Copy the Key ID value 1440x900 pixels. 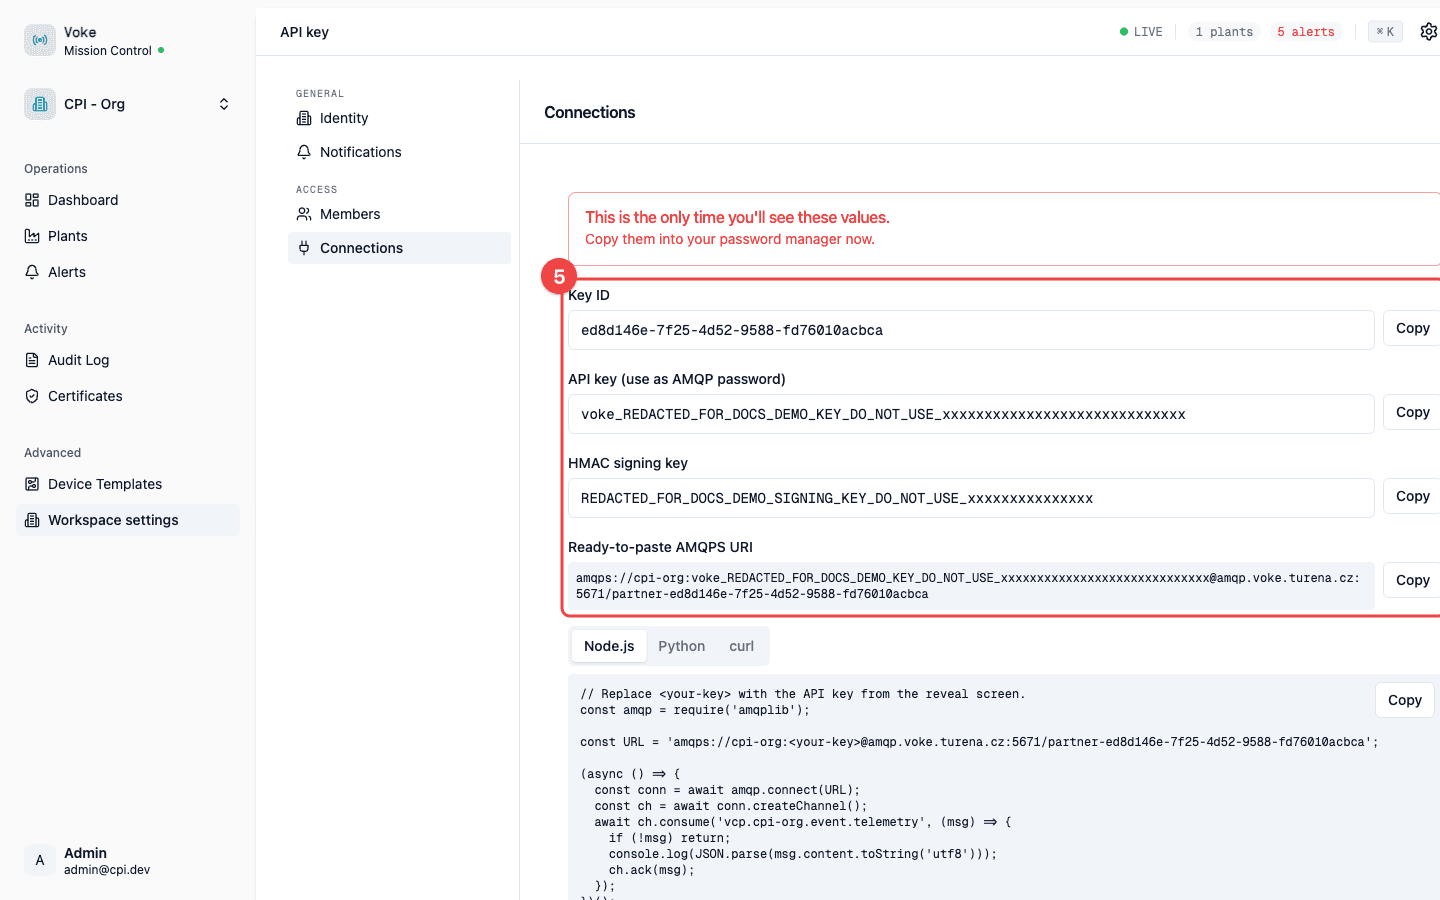click(1412, 328)
